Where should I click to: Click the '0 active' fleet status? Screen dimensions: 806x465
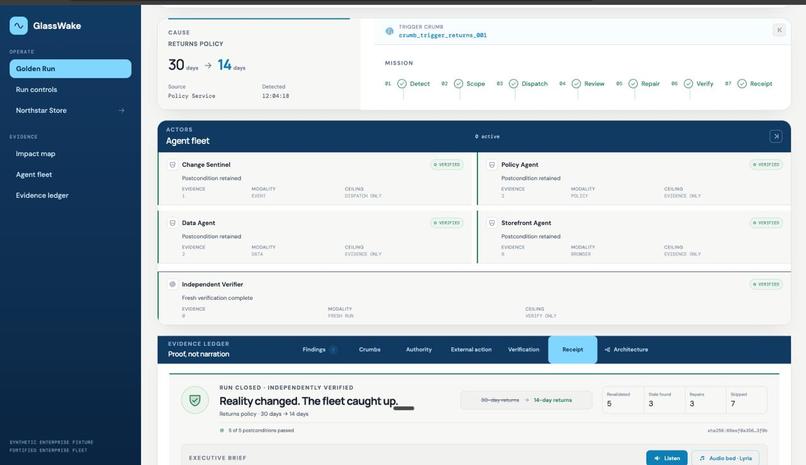(x=487, y=137)
